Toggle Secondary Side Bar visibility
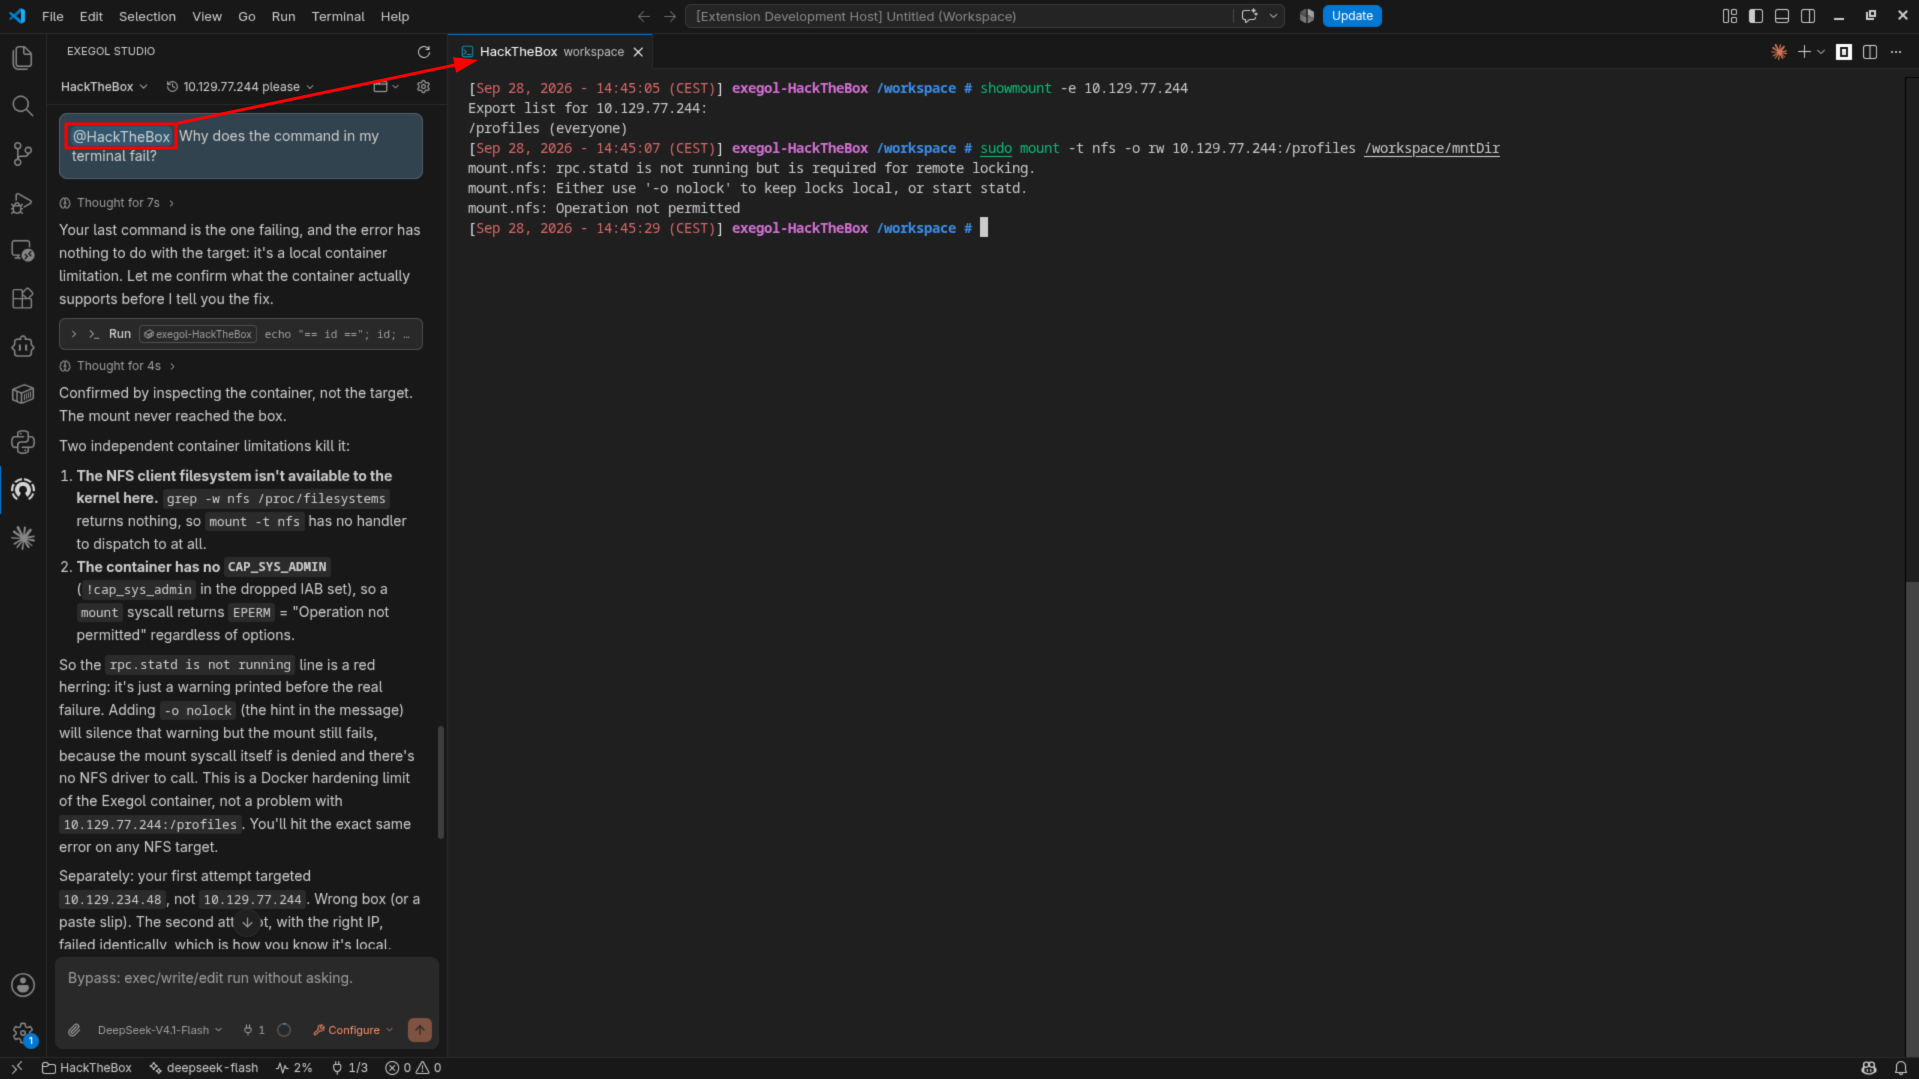The image size is (1919, 1079). (1808, 16)
